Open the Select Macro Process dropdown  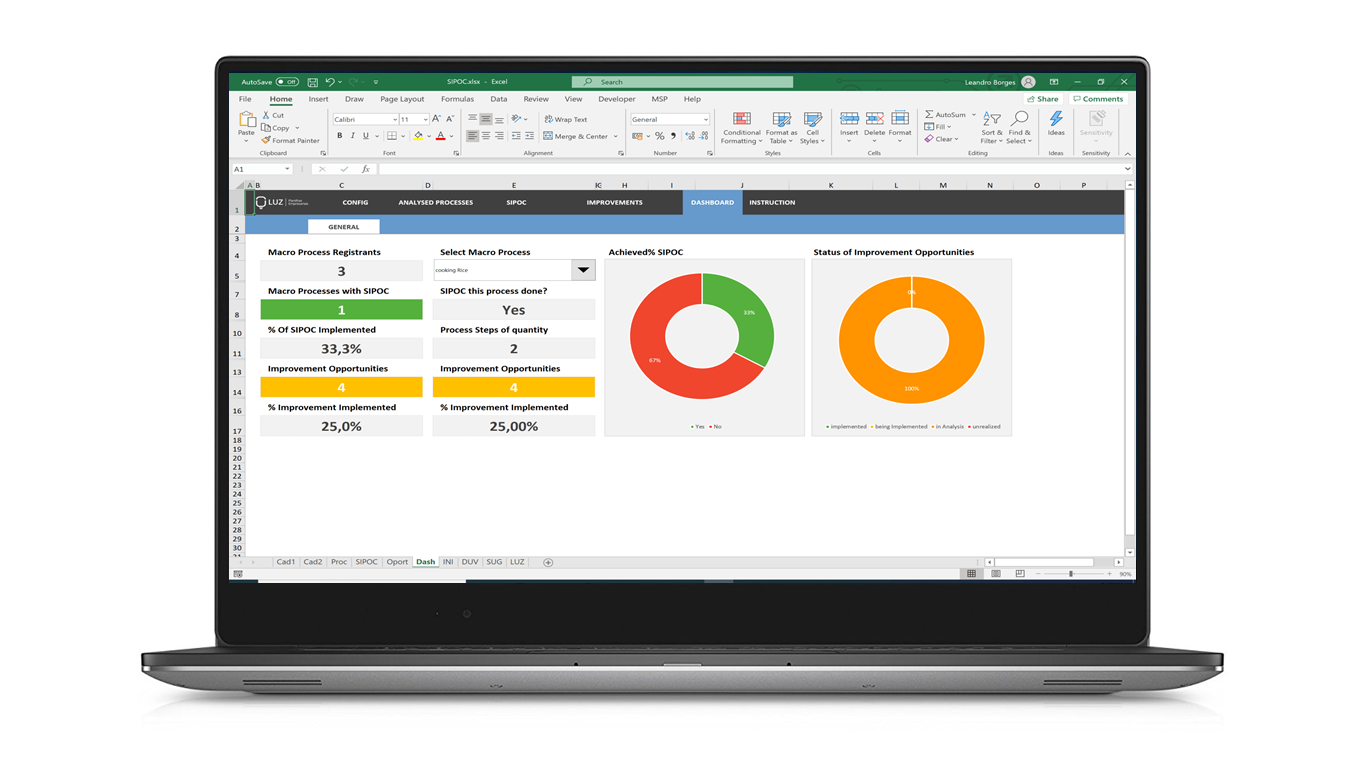tap(583, 269)
